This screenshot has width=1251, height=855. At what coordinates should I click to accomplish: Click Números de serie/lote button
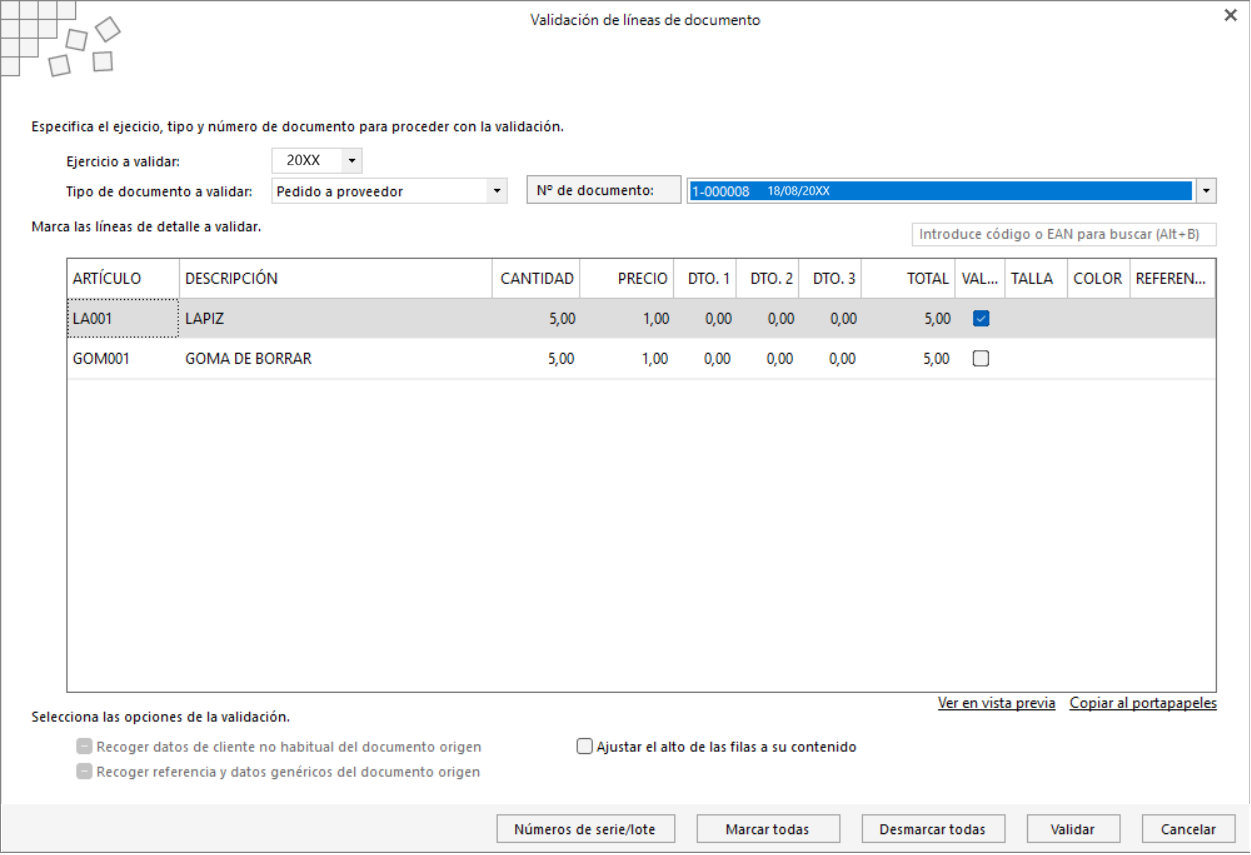[586, 829]
